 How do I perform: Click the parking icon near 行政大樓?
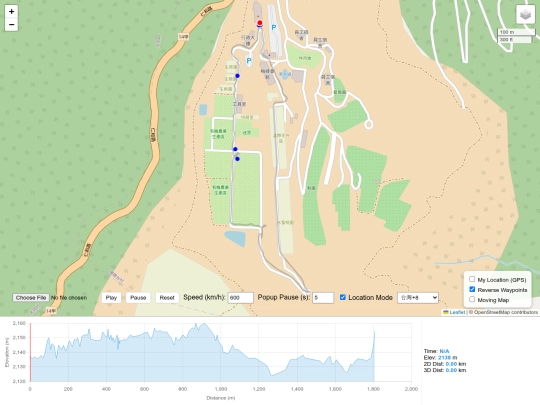click(x=249, y=61)
